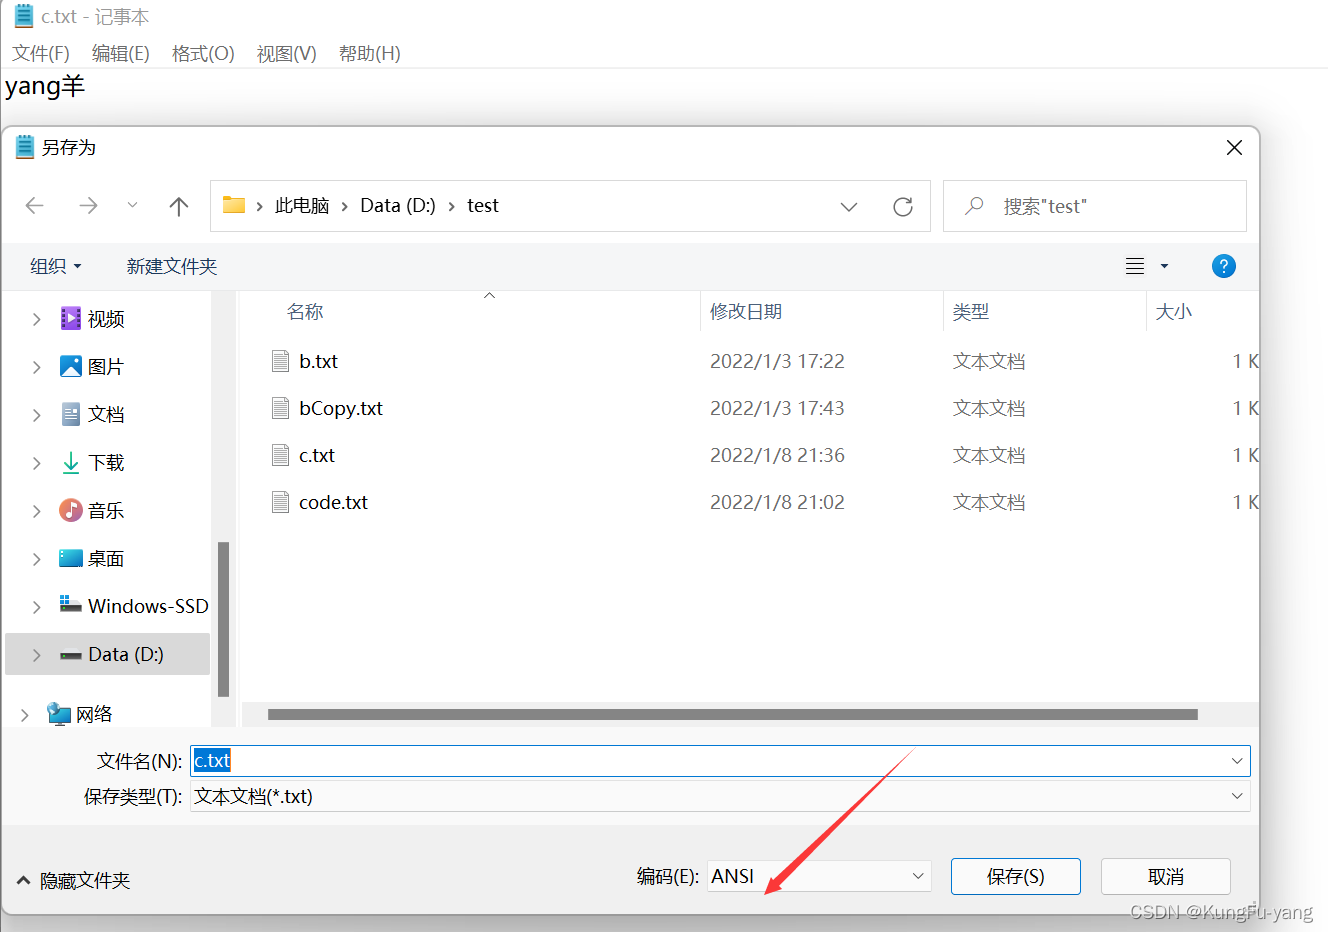Open Notepad 格式(O) menu
Image resolution: width=1328 pixels, height=932 pixels.
203,53
